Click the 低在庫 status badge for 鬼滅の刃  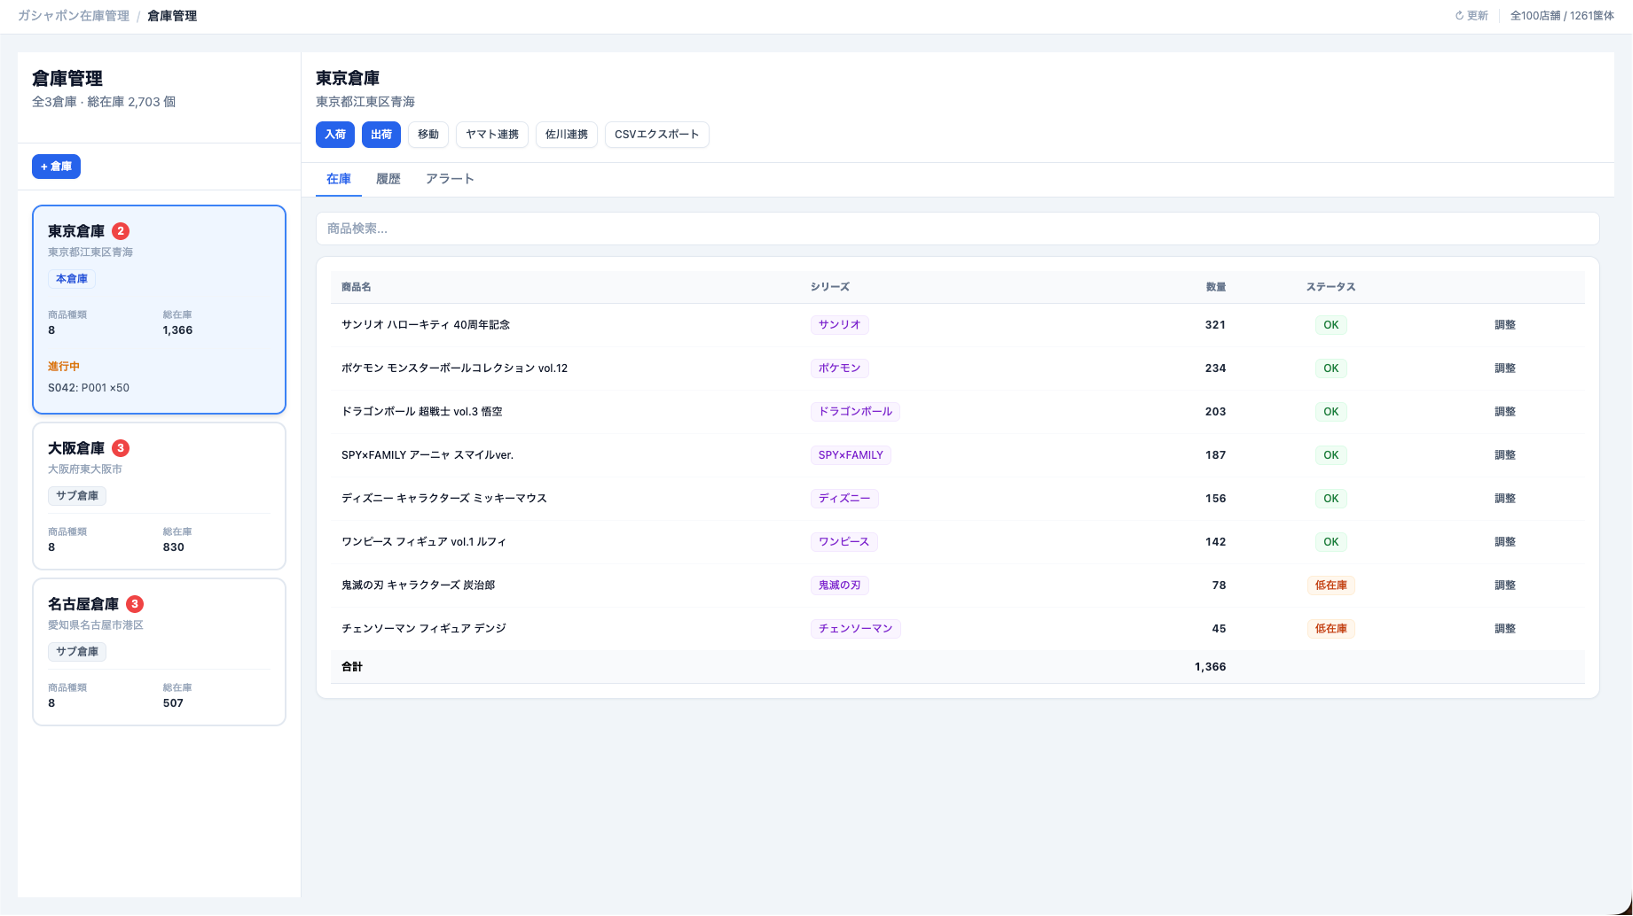1330,585
